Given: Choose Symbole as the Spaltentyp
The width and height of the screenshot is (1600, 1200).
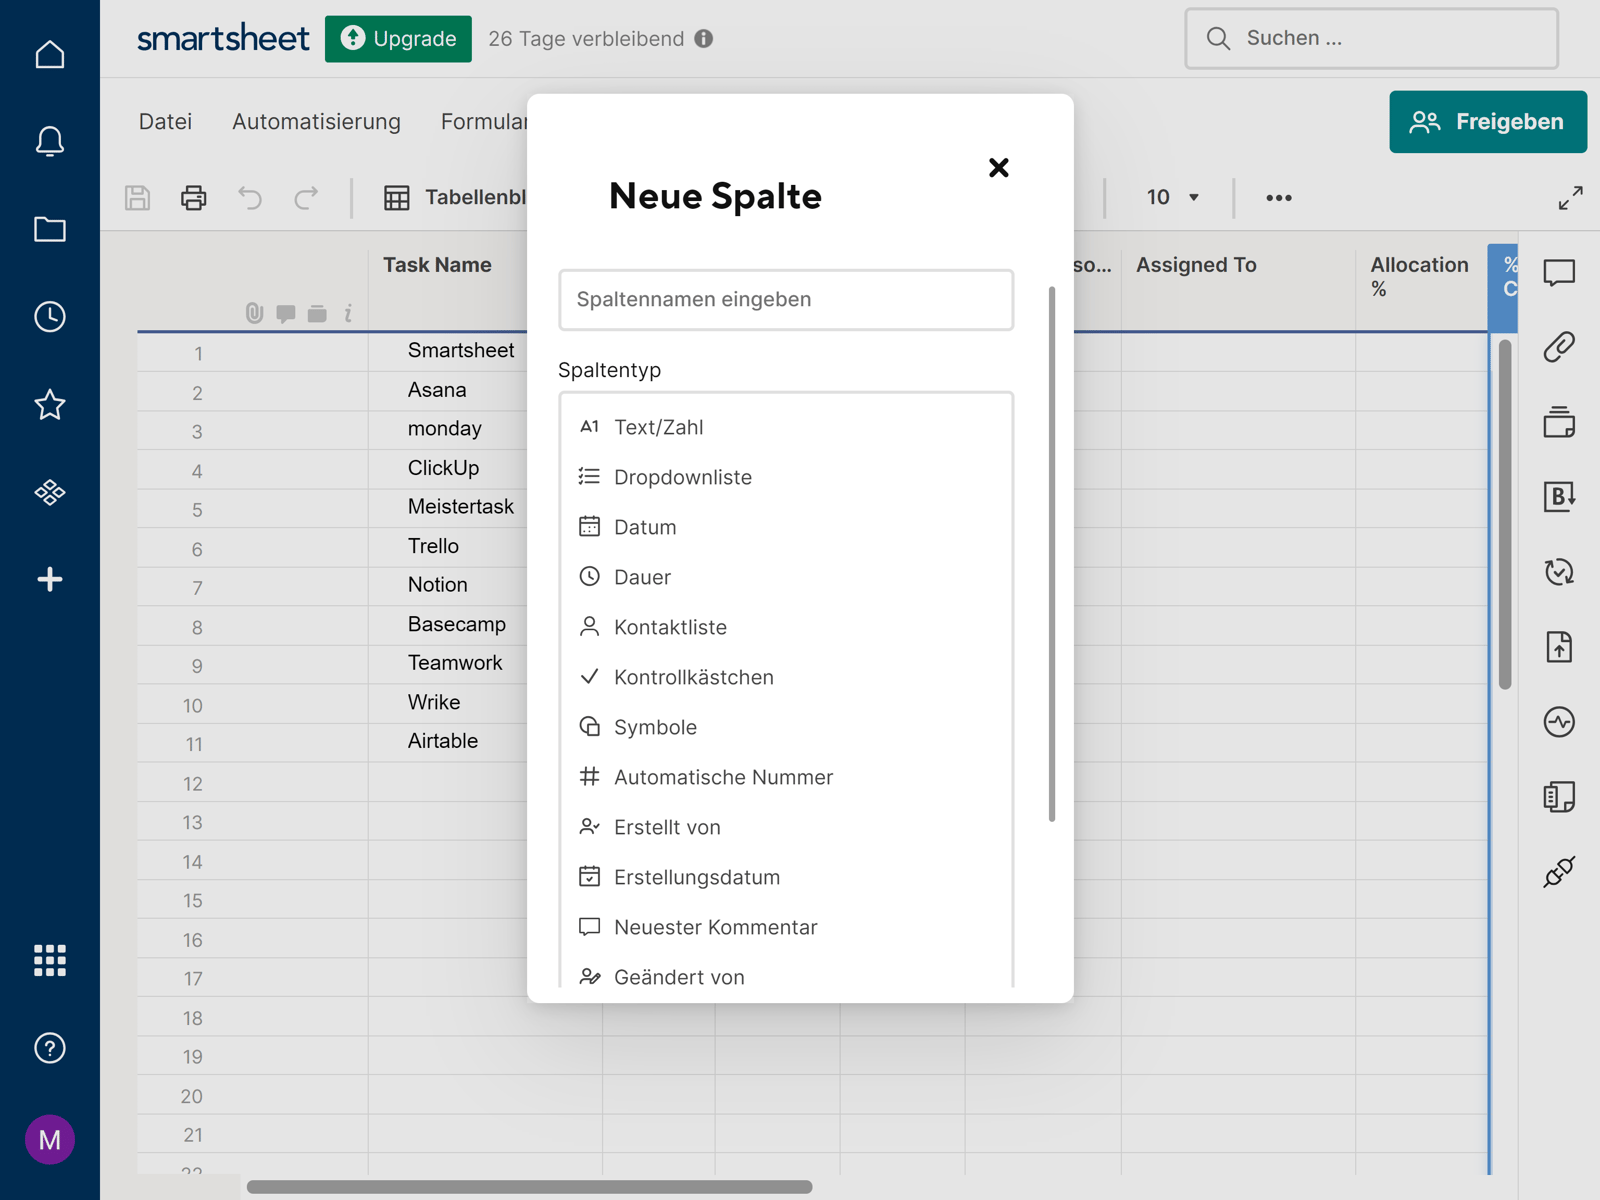Looking at the screenshot, I should click(x=655, y=727).
